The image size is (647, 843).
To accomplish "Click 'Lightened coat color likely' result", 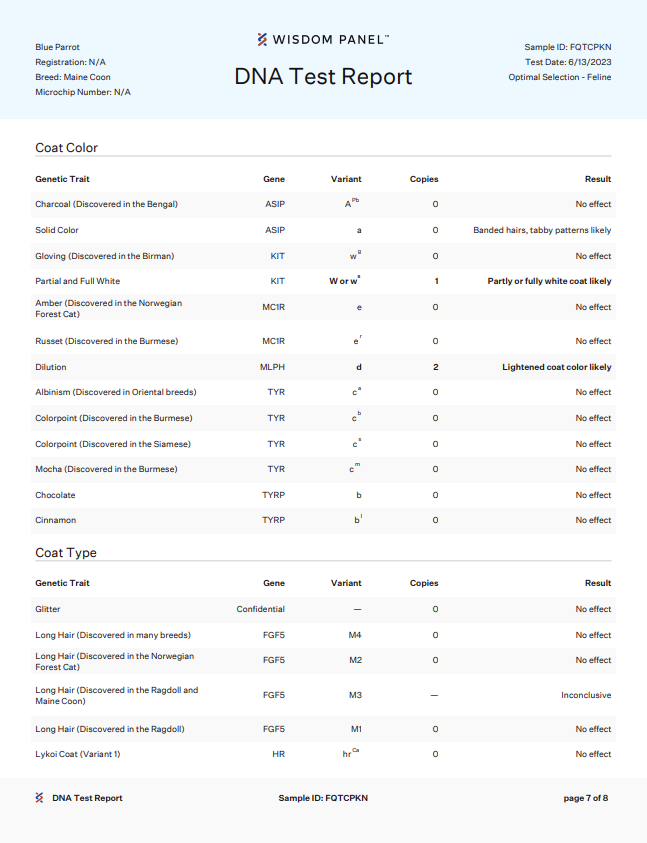I will click(x=557, y=367).
